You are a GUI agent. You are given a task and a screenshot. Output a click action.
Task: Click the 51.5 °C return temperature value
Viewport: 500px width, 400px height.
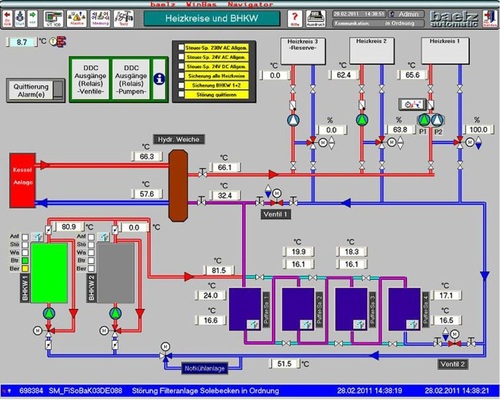coord(284,364)
